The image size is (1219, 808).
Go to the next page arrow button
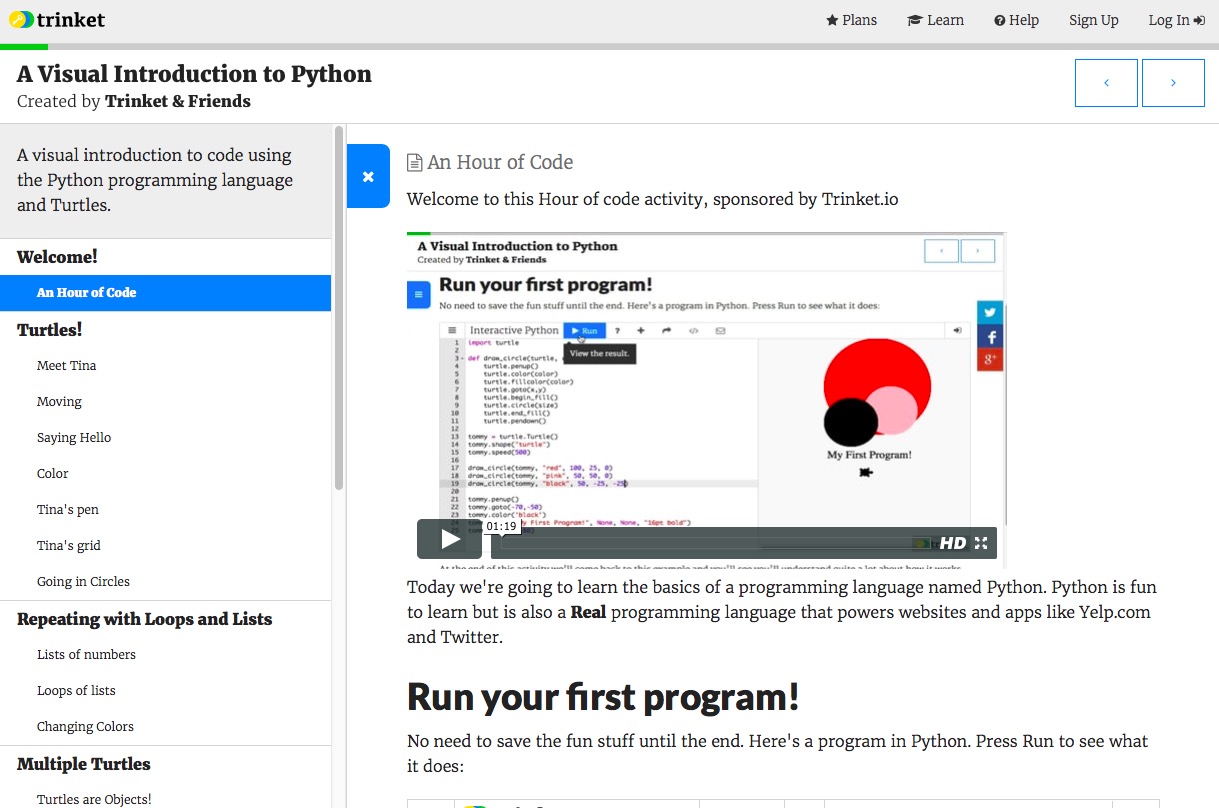click(x=1173, y=83)
